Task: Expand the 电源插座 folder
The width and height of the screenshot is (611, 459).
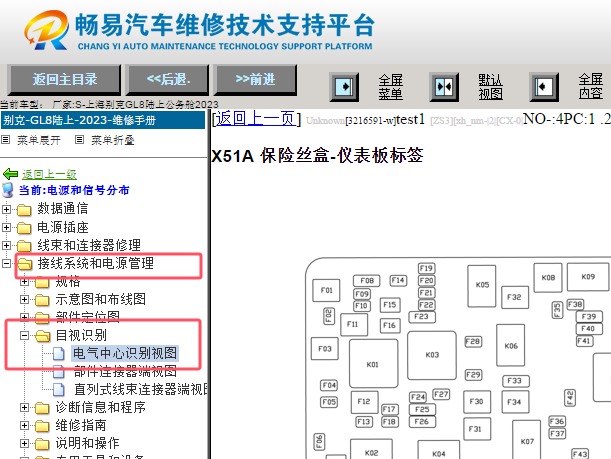Action: [x=6, y=227]
